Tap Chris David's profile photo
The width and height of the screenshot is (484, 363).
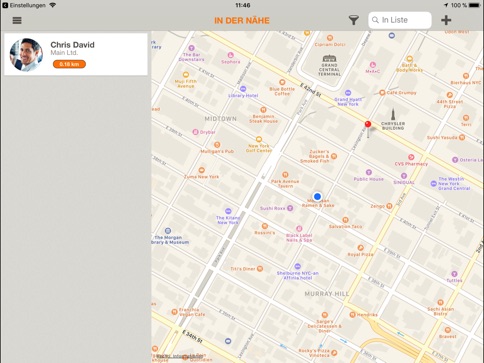point(26,55)
